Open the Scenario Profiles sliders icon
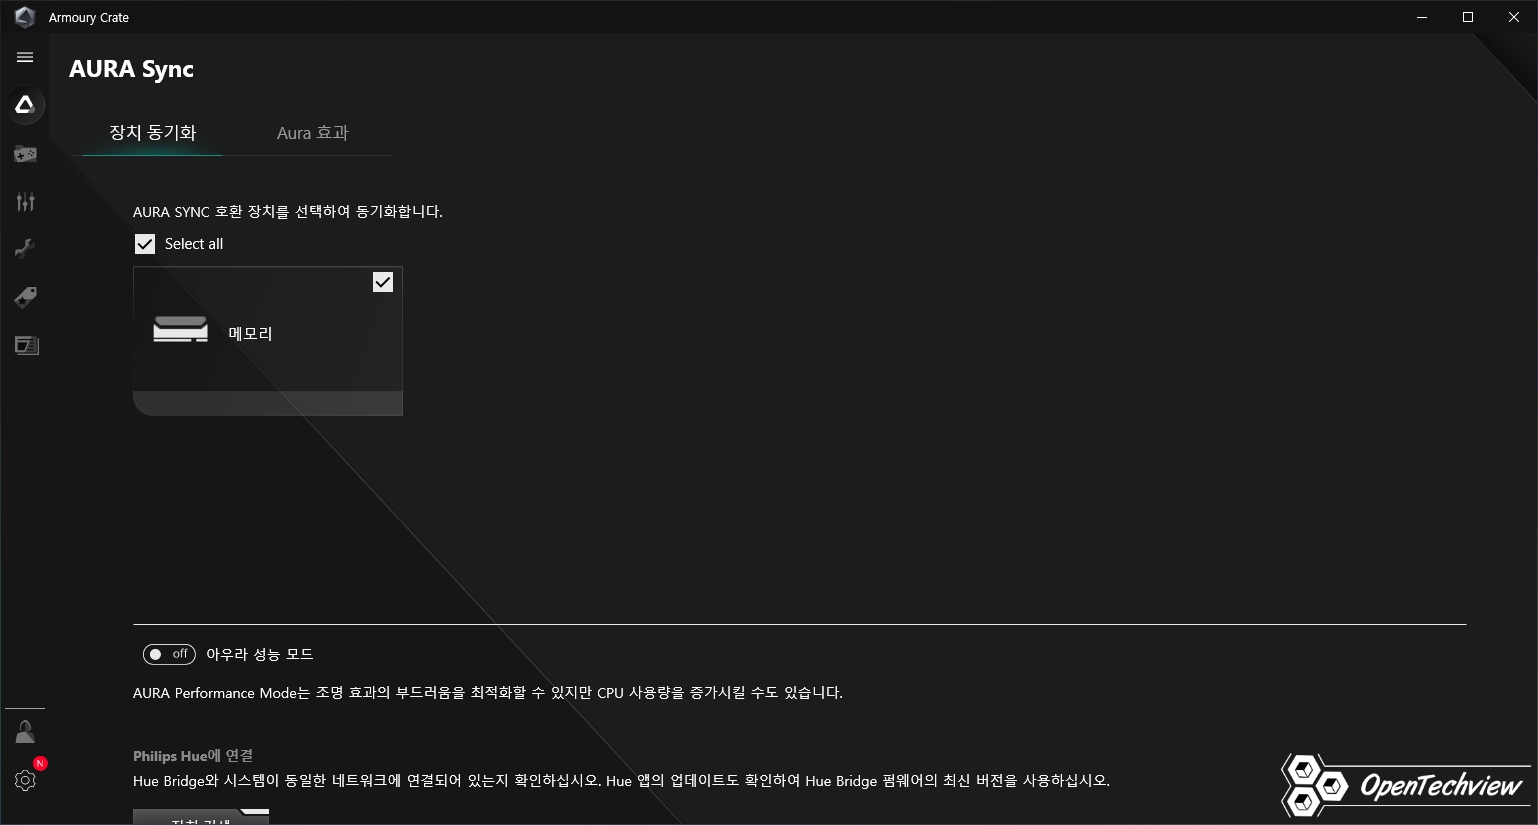The image size is (1538, 825). [x=25, y=202]
